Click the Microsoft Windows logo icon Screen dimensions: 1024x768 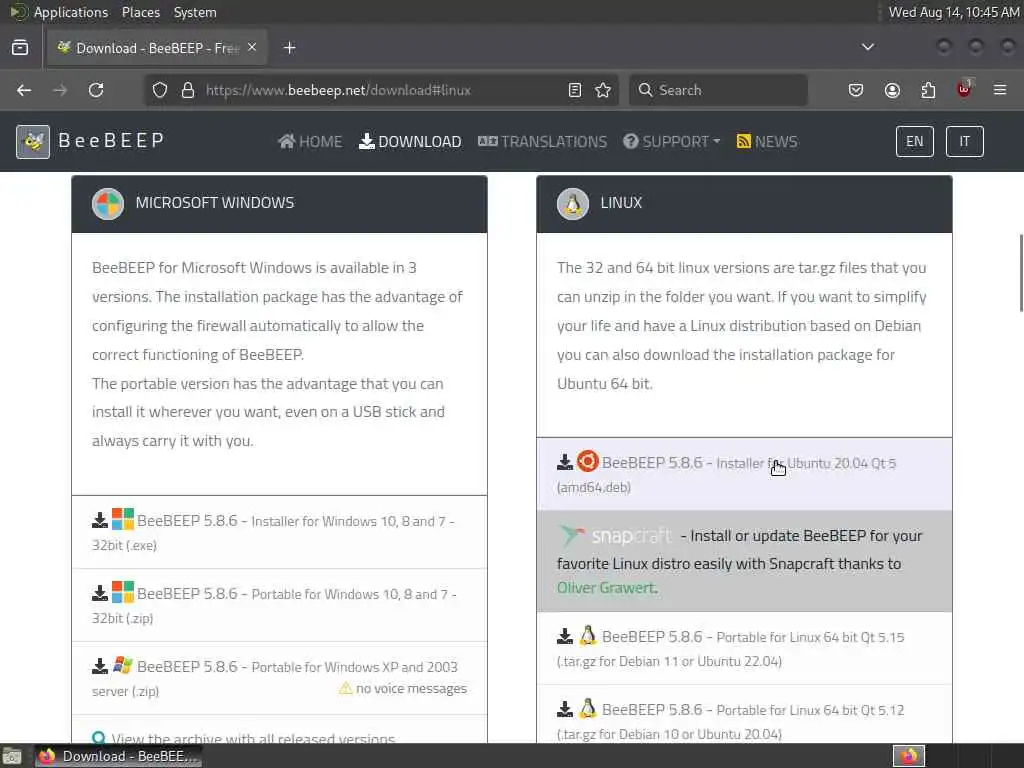tap(108, 204)
